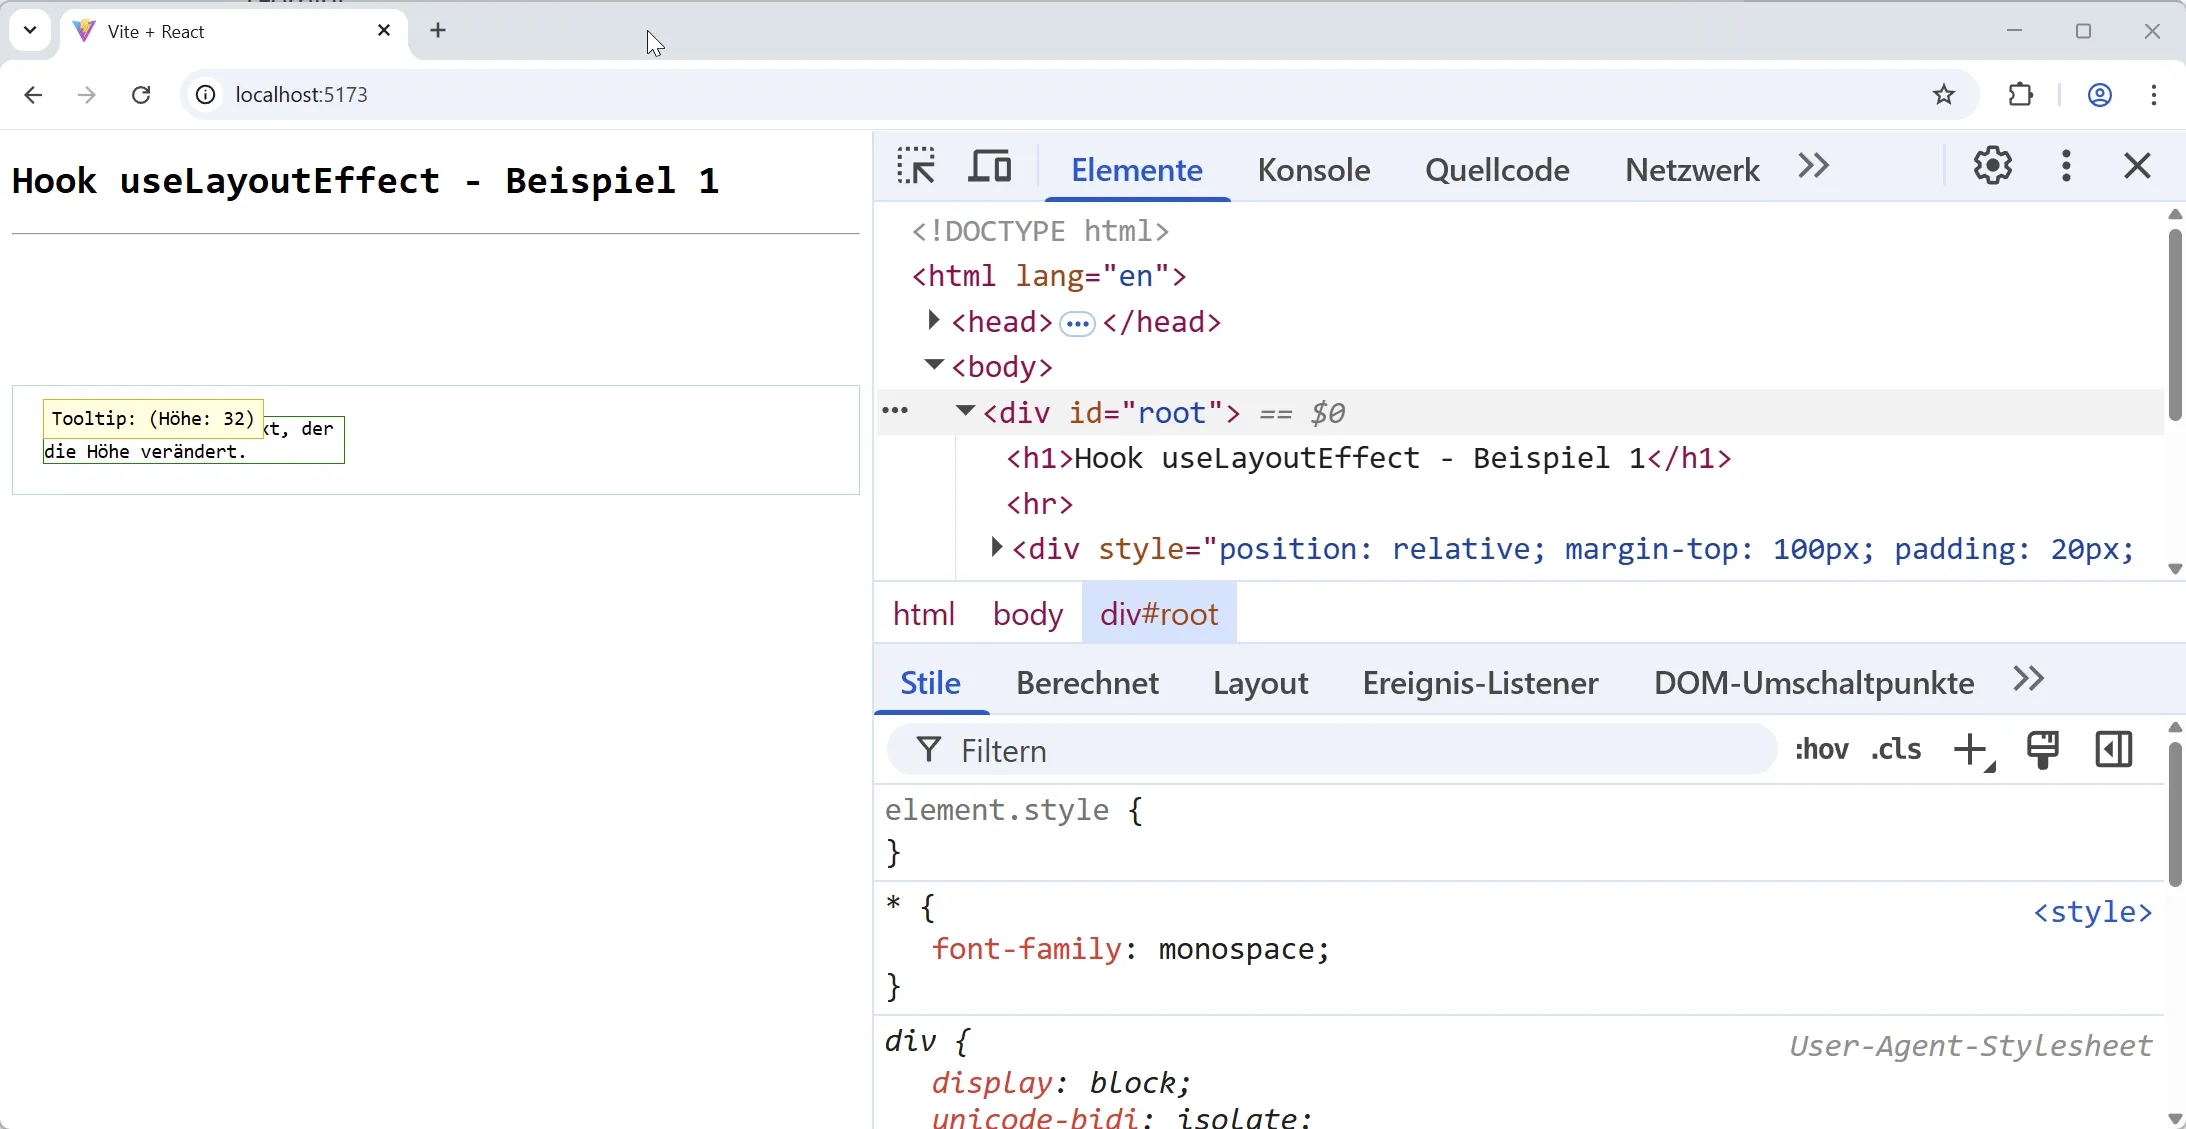Expand the head element node
The width and height of the screenshot is (2186, 1129).
(x=933, y=321)
